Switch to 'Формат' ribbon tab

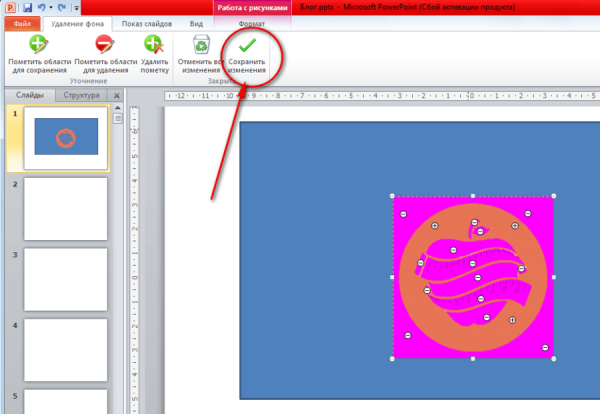click(x=252, y=23)
